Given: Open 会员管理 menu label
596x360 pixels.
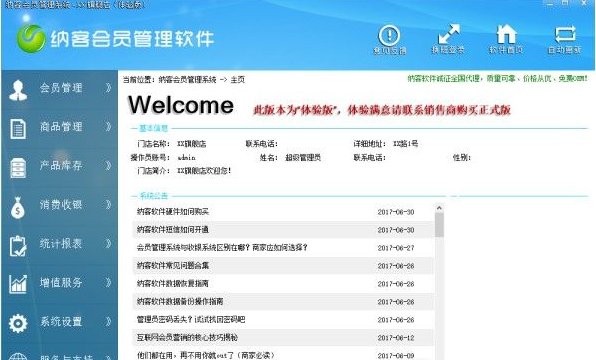Looking at the screenshot, I should (x=61, y=88).
